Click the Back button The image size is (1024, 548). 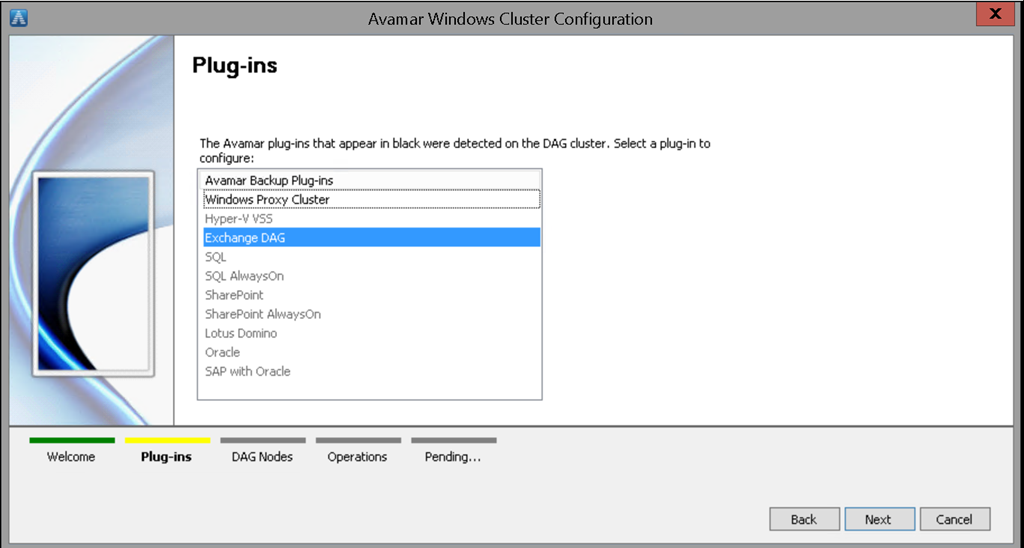tap(804, 519)
